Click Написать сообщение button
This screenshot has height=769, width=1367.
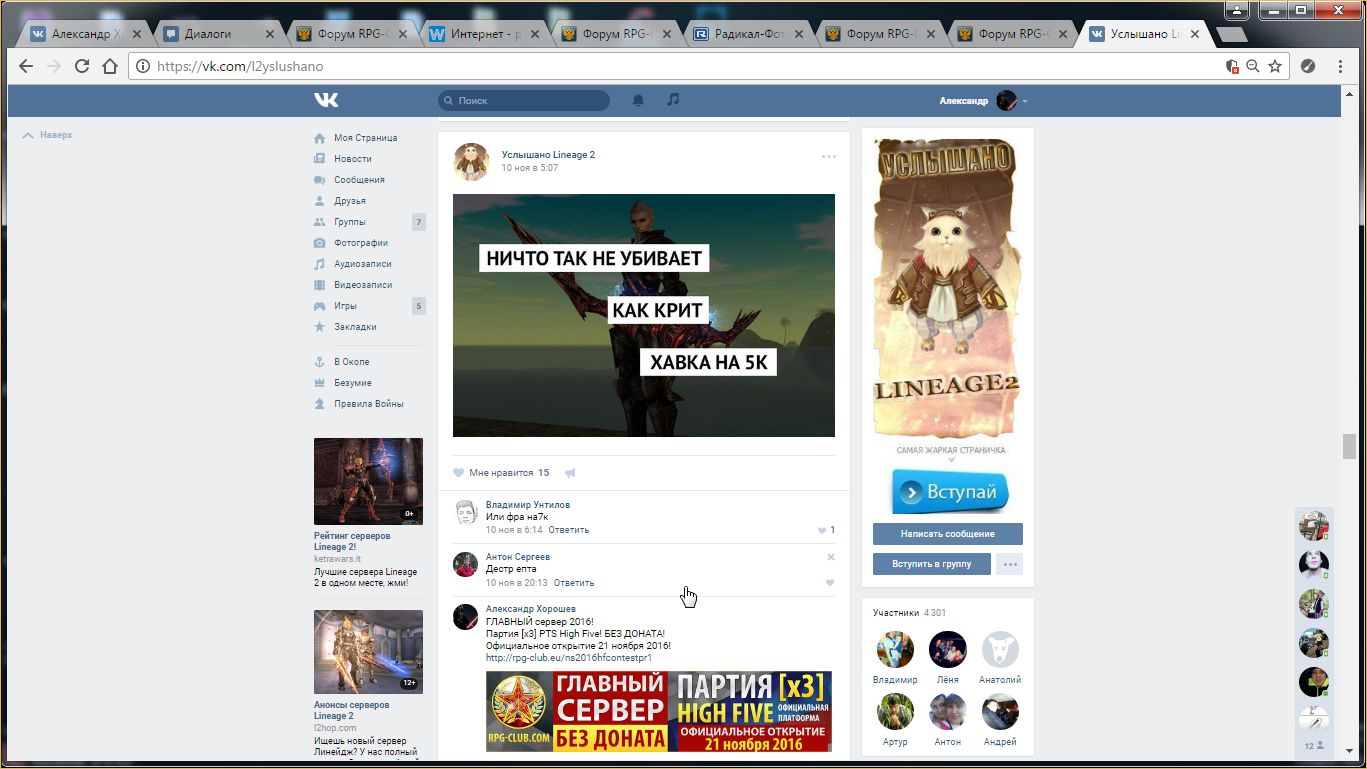[947, 534]
